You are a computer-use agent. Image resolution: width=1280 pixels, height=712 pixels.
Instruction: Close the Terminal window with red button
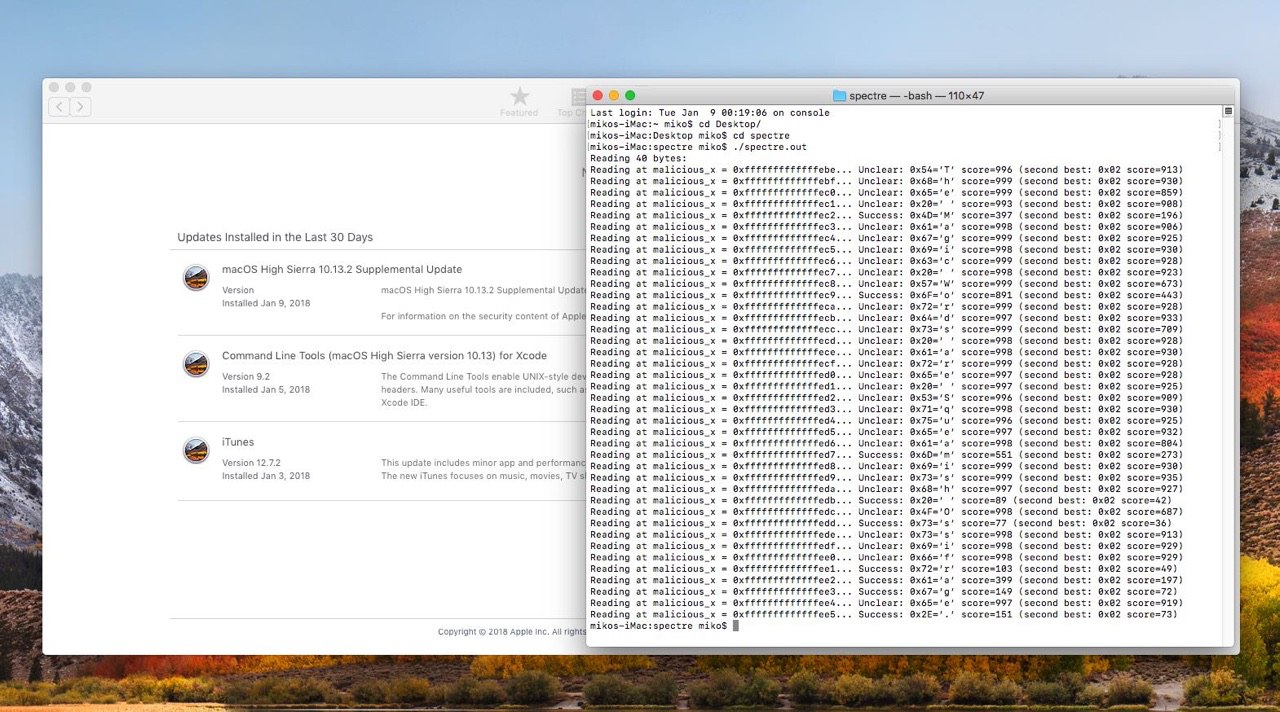[598, 96]
